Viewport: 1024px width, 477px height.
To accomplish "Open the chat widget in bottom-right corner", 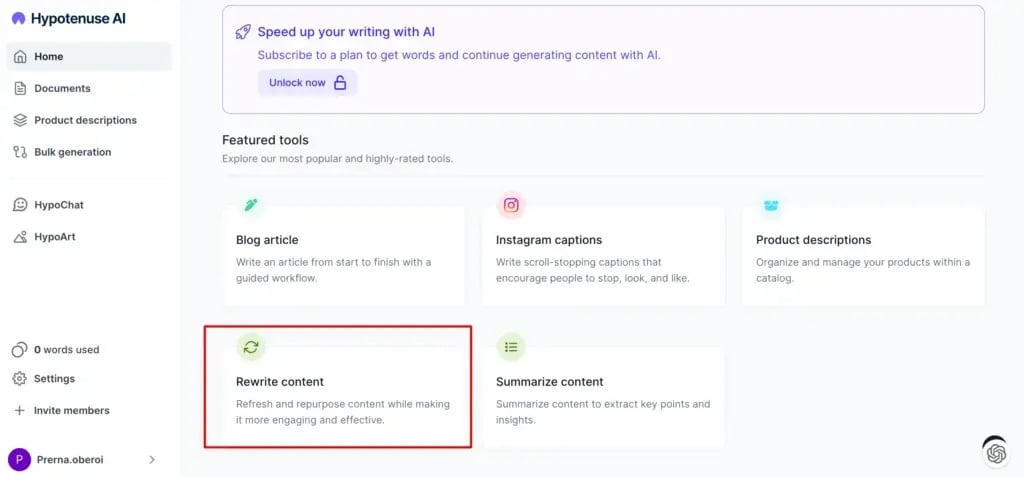I will 996,452.
